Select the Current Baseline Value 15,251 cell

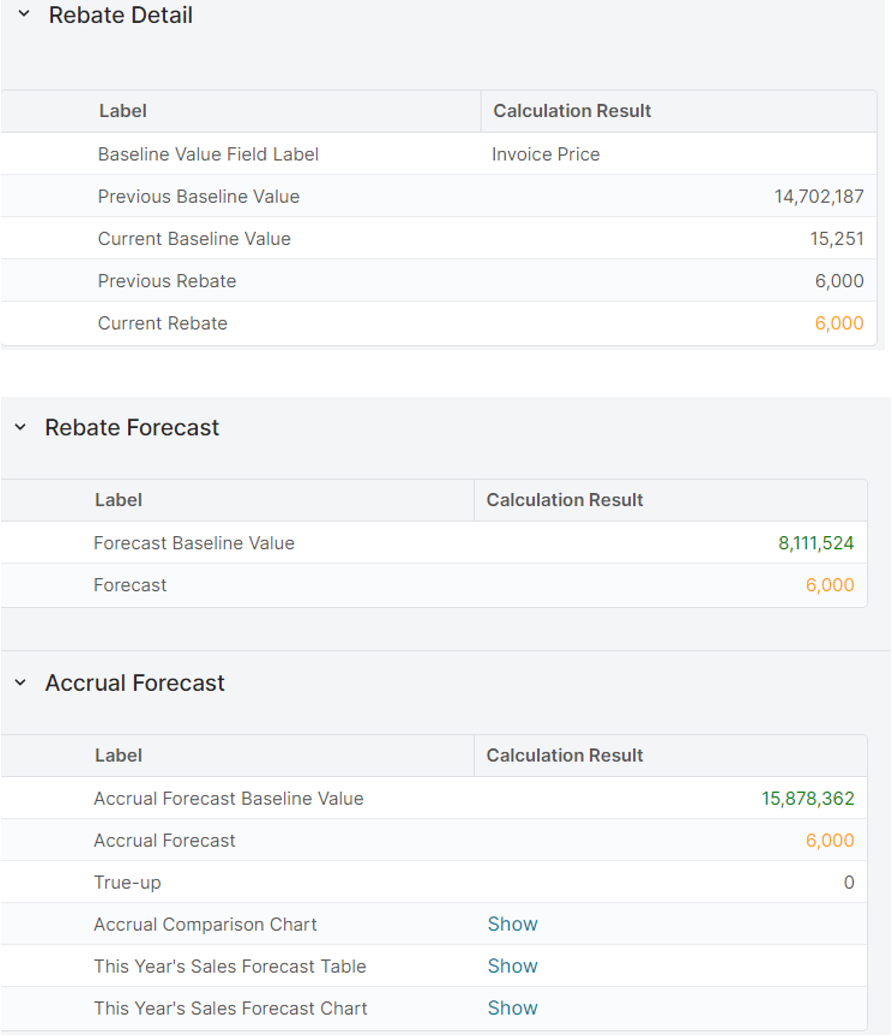(x=836, y=239)
